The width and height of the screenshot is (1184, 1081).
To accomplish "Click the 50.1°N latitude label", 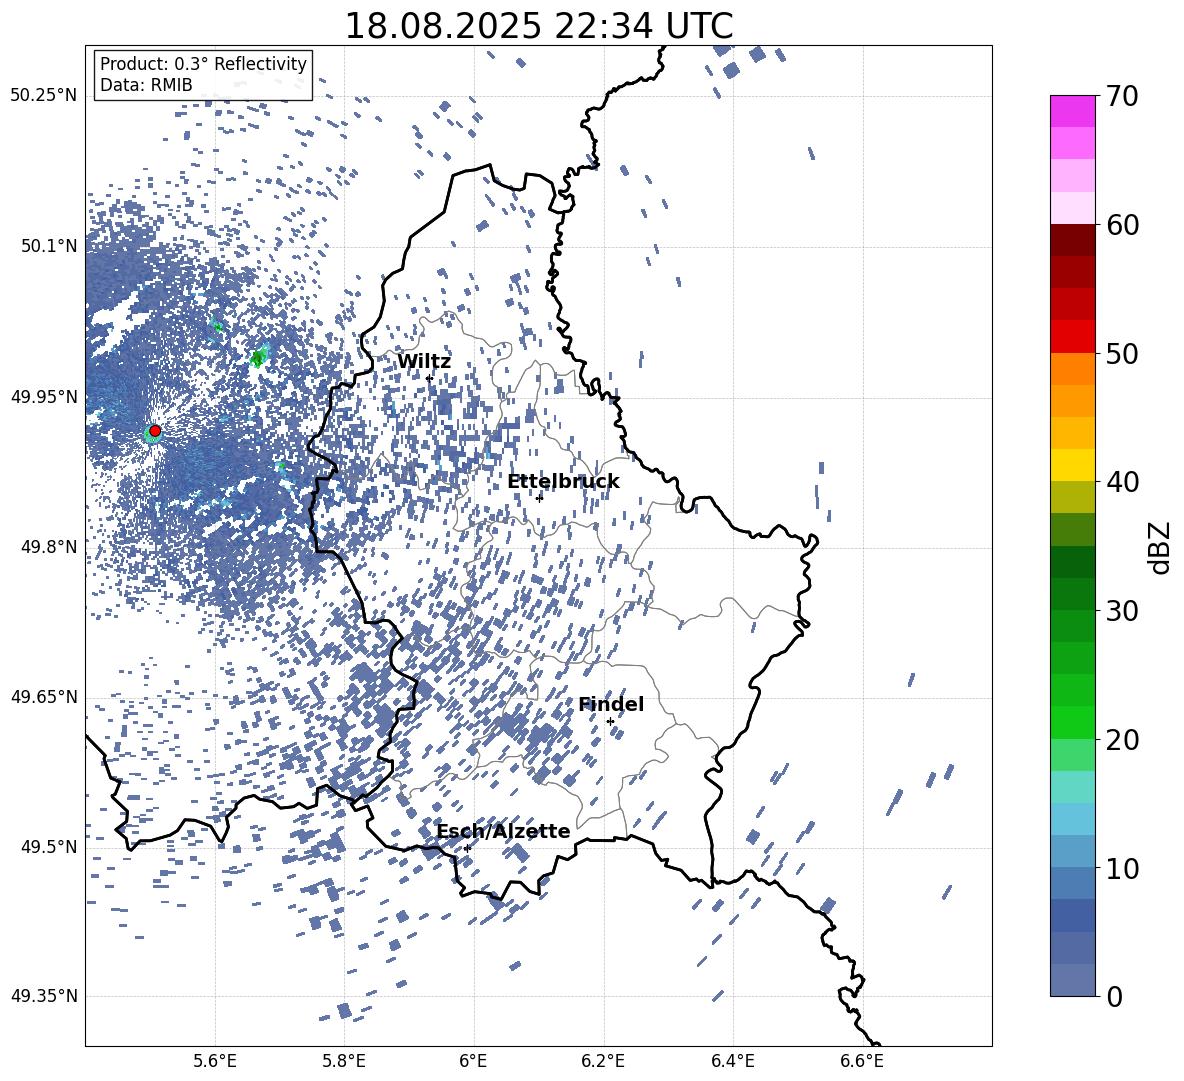I will 48,246.
